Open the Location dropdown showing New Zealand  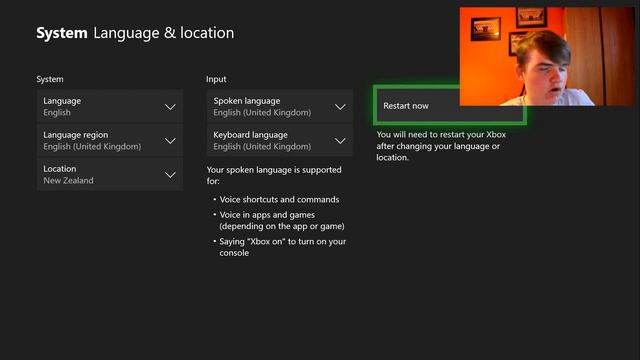coord(110,174)
